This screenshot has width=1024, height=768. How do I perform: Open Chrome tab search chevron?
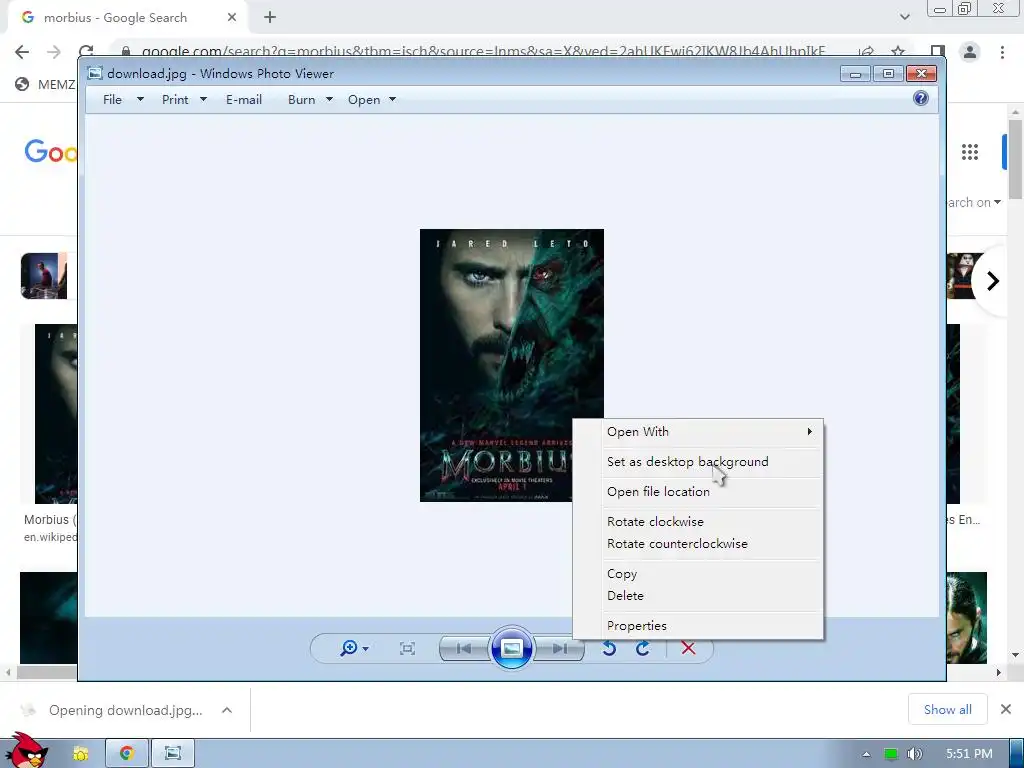(904, 17)
